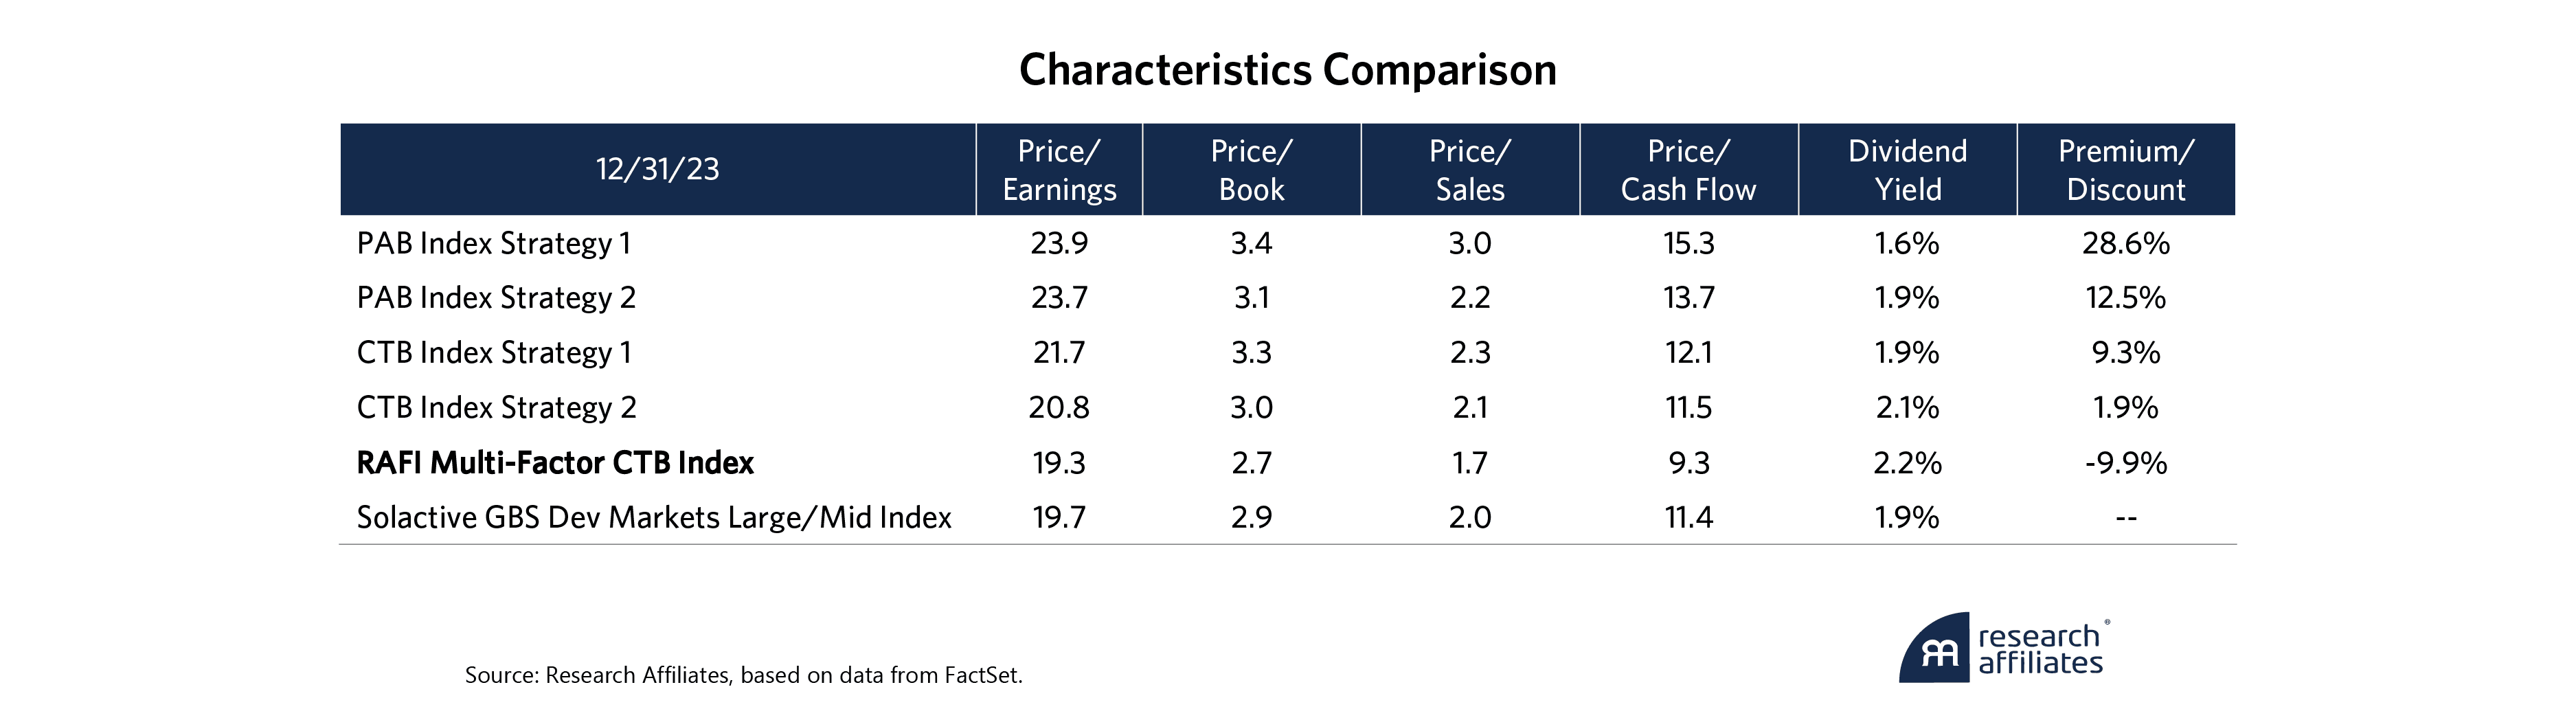Image resolution: width=2576 pixels, height=720 pixels.
Task: Click the 15.3 Price/Cash Flow value
Action: (1688, 244)
